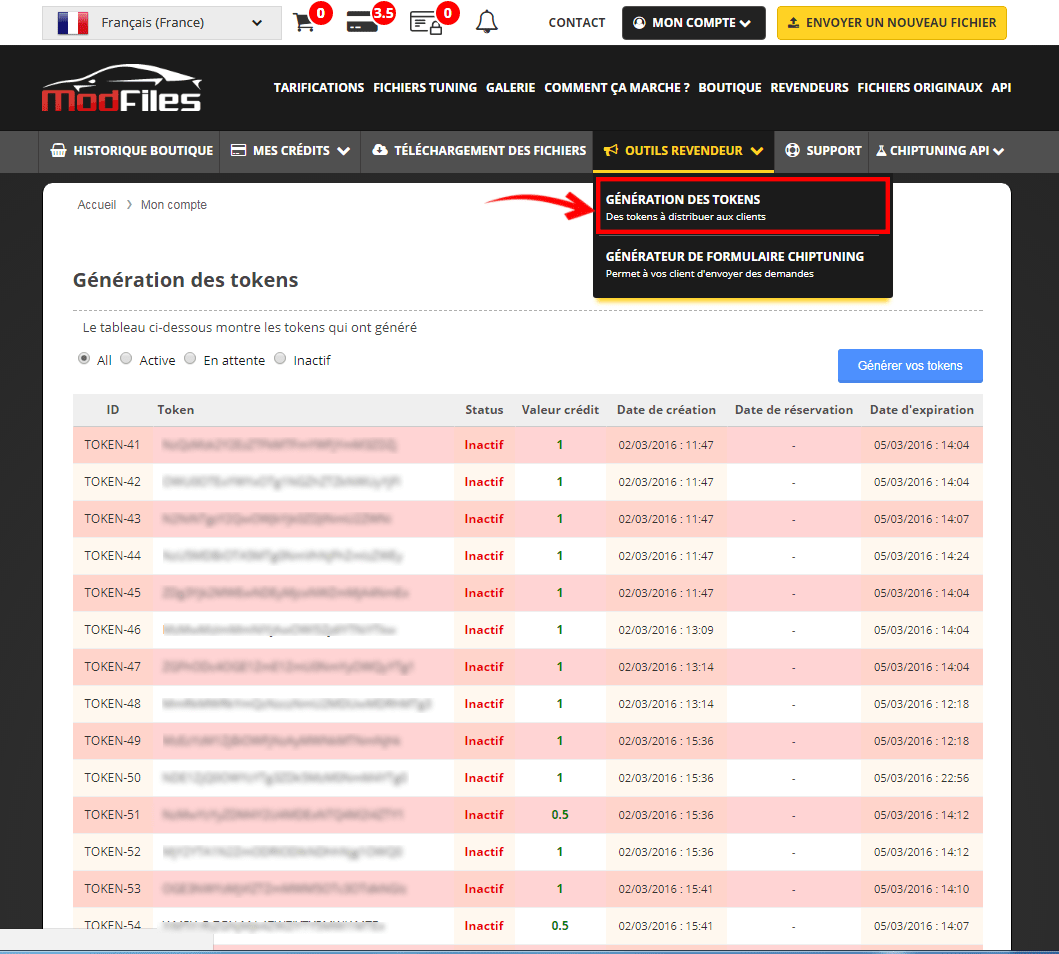Click the Générer vos tokens button
Image resolution: width=1059 pixels, height=954 pixels.
pos(909,366)
